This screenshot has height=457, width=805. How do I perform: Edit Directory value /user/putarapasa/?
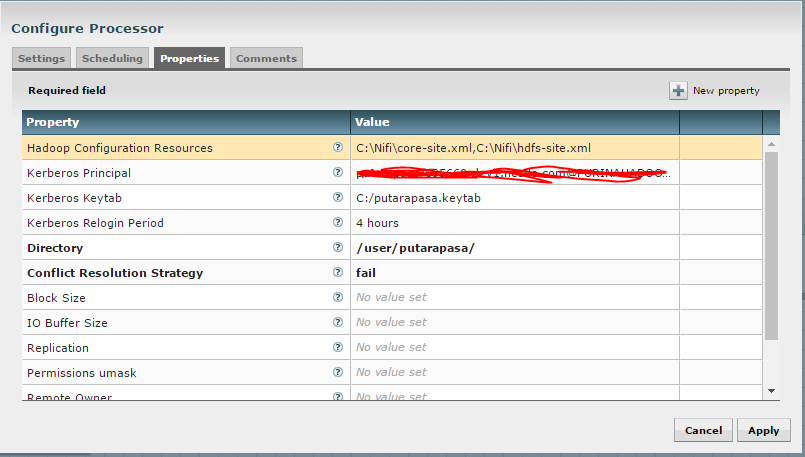pos(515,248)
